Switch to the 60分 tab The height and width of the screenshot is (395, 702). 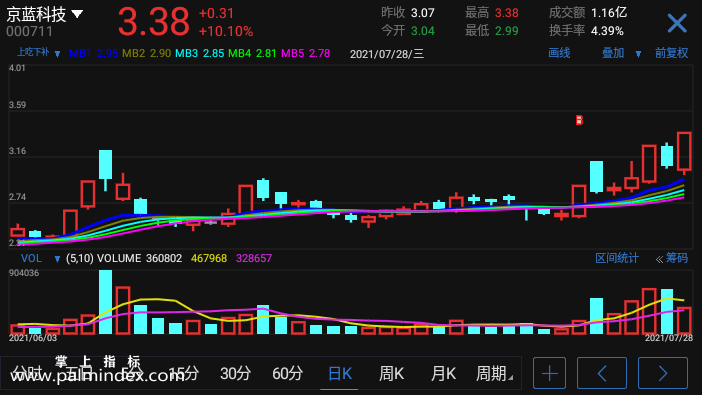coord(287,373)
